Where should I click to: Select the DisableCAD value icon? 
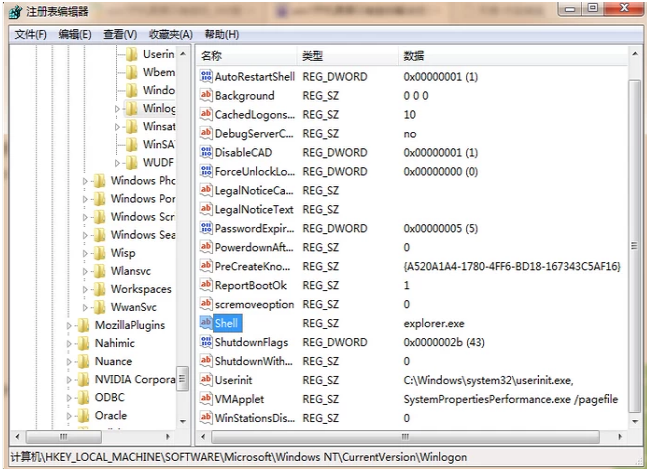tap(206, 153)
